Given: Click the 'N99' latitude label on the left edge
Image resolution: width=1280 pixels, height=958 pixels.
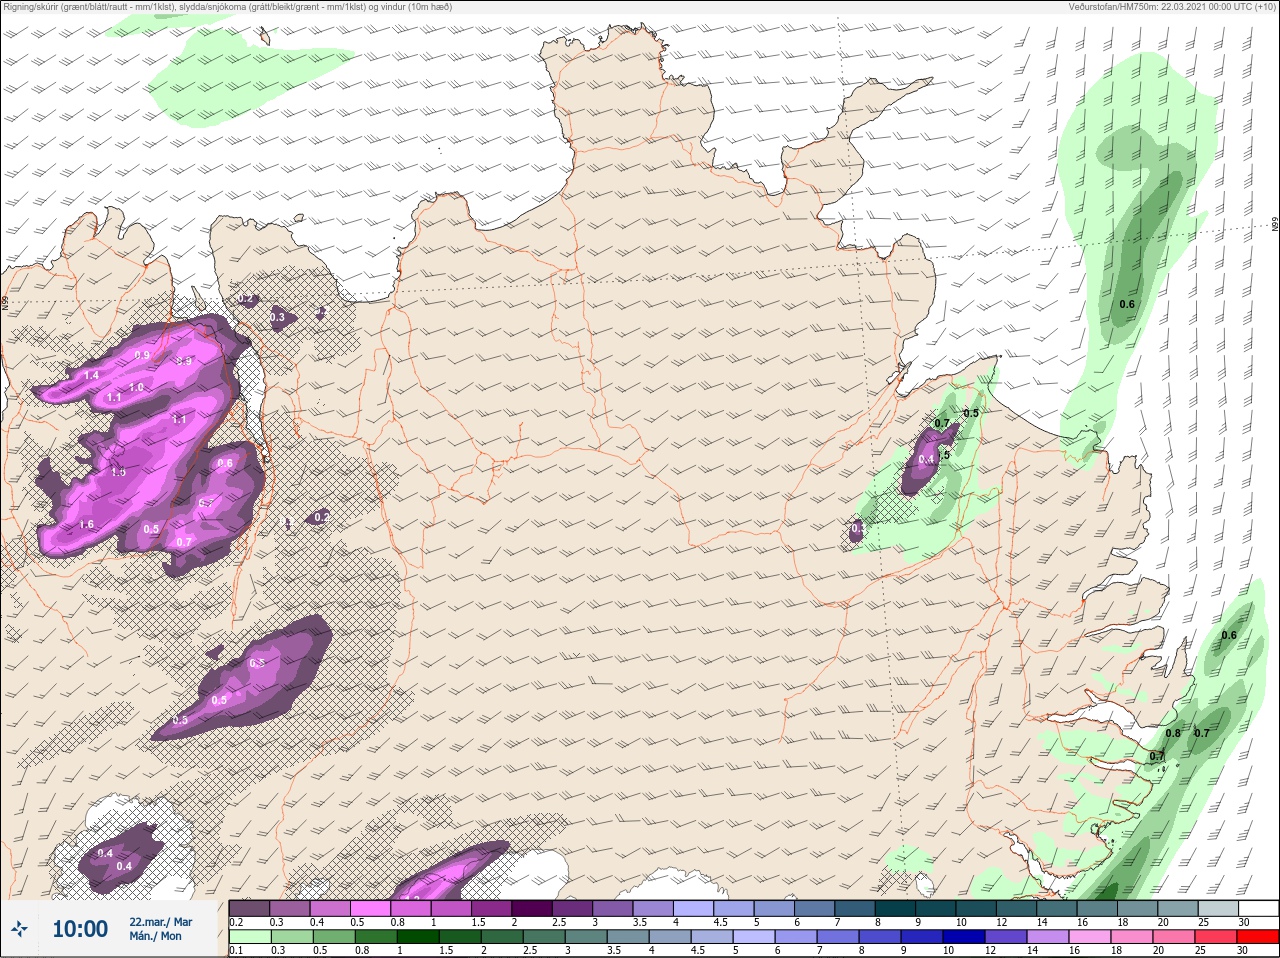Looking at the screenshot, I should pyautogui.click(x=4, y=303).
